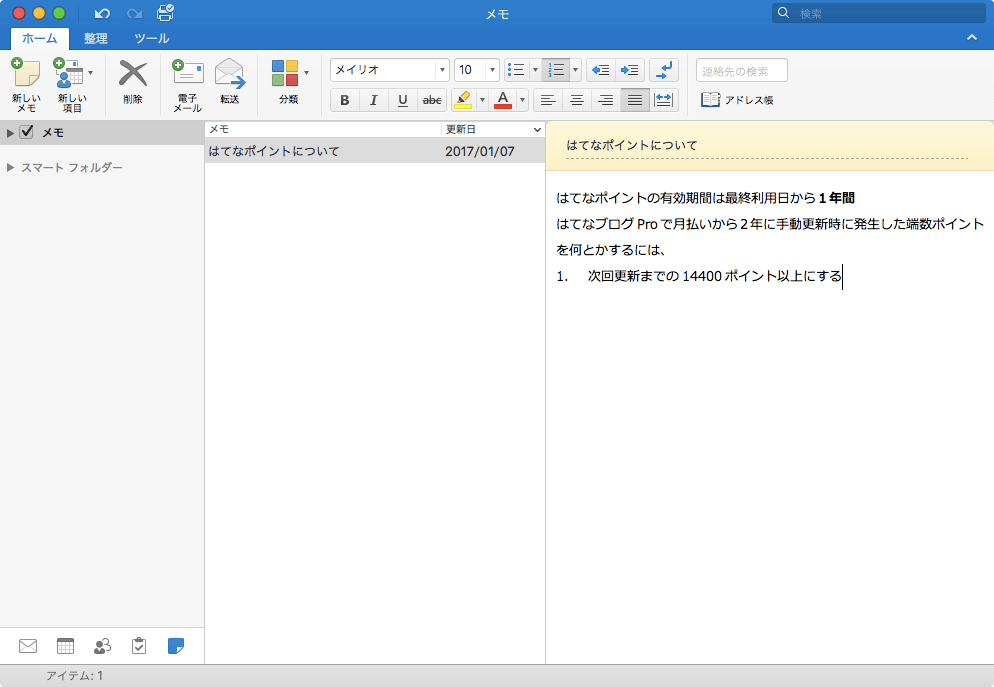Image resolution: width=994 pixels, height=687 pixels.
Task: Open bulleted list style dropdown
Action: [x=536, y=70]
